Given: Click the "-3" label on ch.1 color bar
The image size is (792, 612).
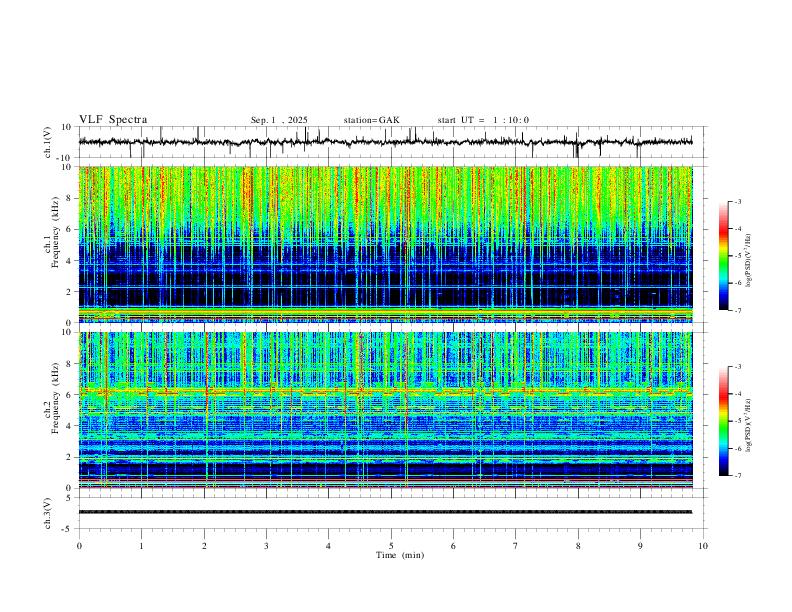Looking at the screenshot, I should point(737,201).
